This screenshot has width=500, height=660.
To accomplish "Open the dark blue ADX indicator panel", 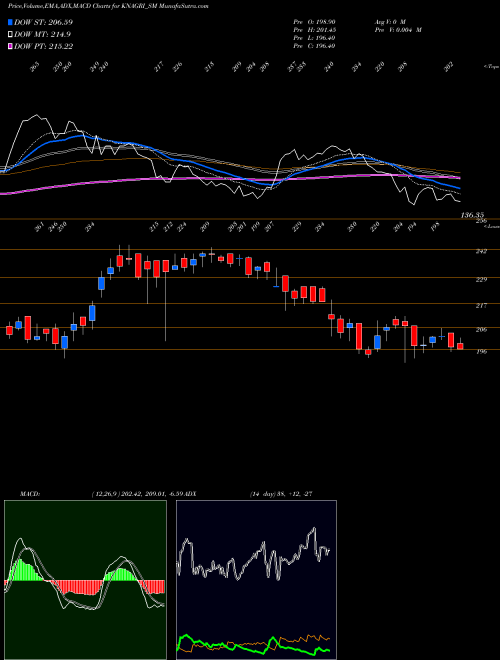I will point(256,580).
